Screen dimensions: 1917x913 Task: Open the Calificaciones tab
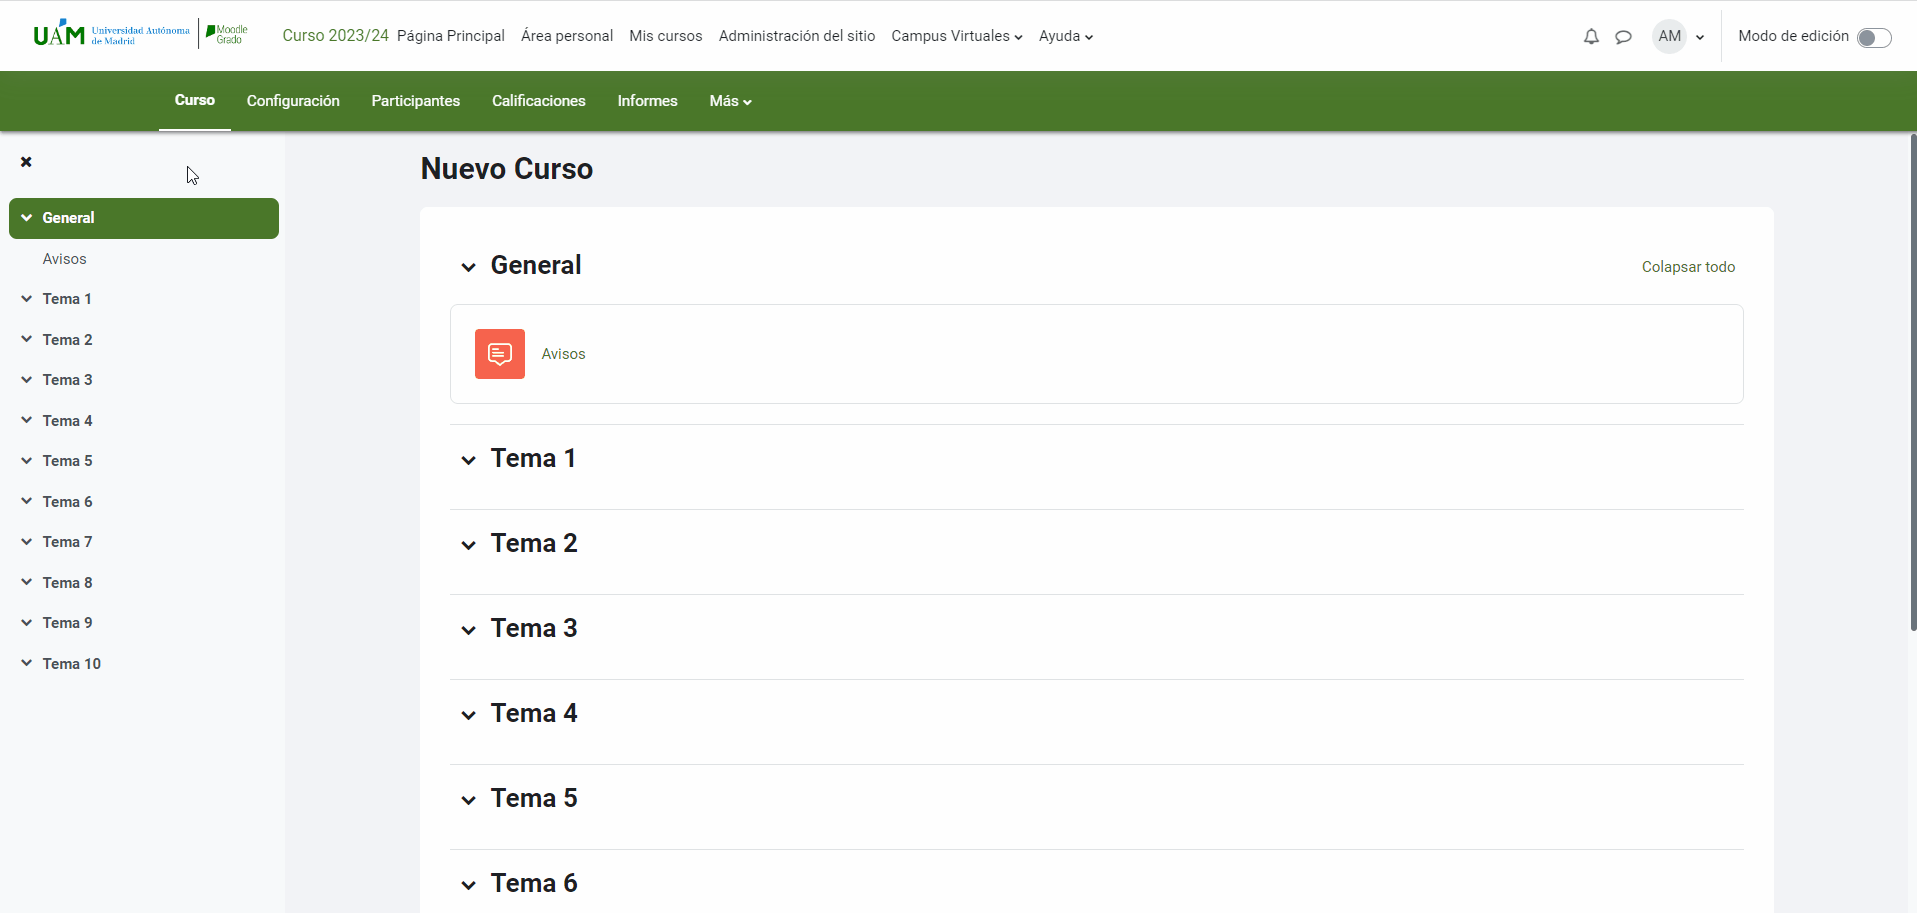pos(538,101)
